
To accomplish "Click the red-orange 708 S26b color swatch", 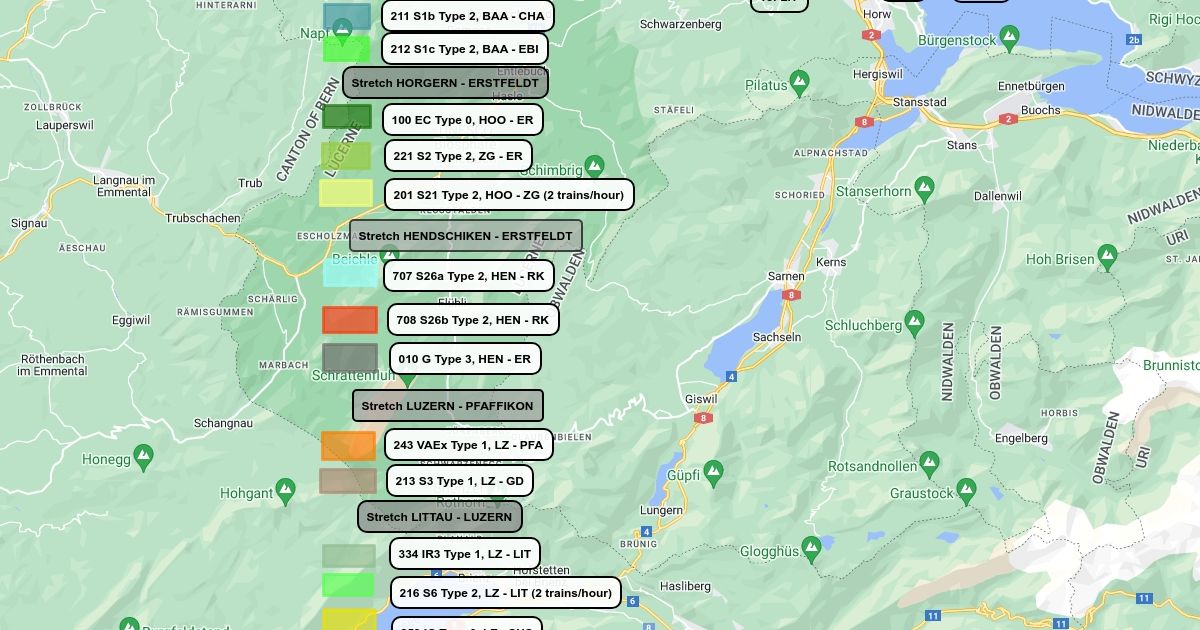I will [x=350, y=320].
